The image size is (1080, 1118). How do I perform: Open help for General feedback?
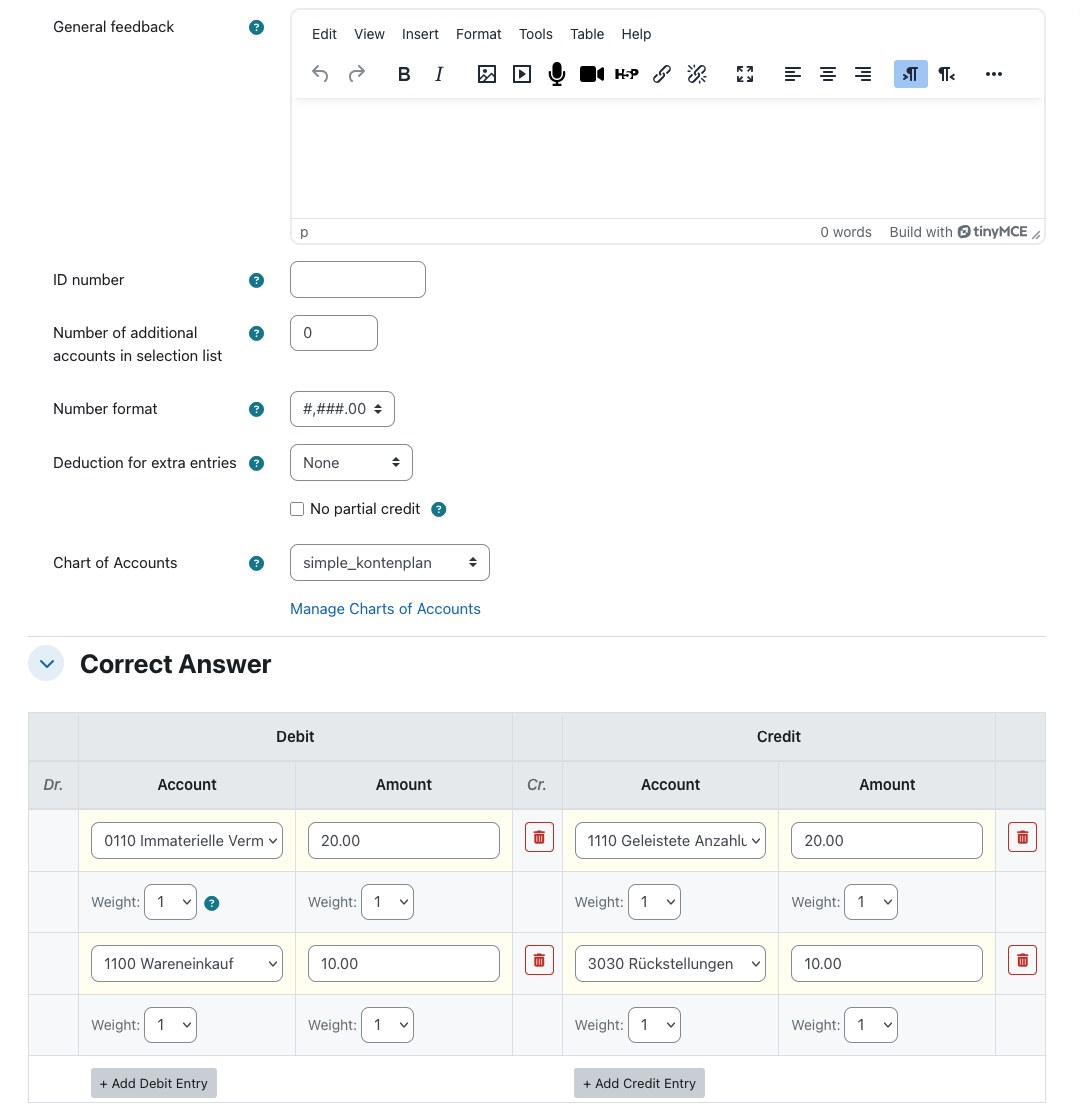[x=257, y=27]
